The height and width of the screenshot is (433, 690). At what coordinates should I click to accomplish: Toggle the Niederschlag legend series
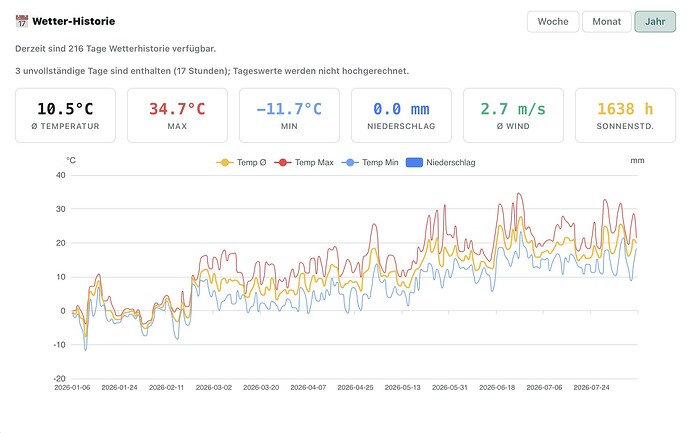(x=440, y=162)
